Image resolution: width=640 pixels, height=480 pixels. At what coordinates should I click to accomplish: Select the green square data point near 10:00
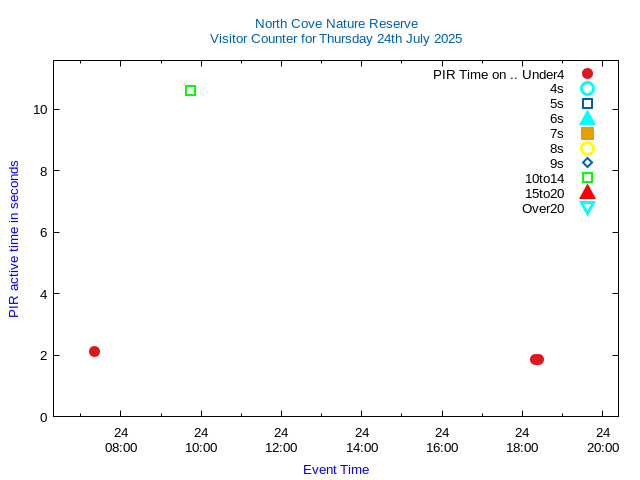click(191, 91)
